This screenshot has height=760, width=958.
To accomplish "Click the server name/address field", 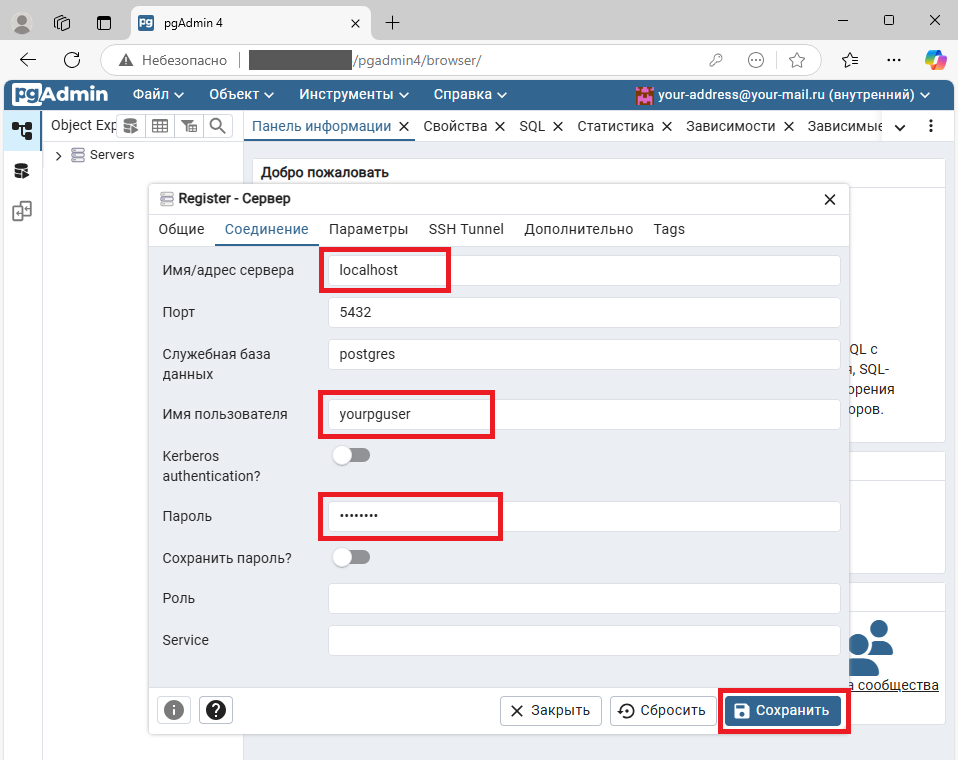I will click(584, 270).
